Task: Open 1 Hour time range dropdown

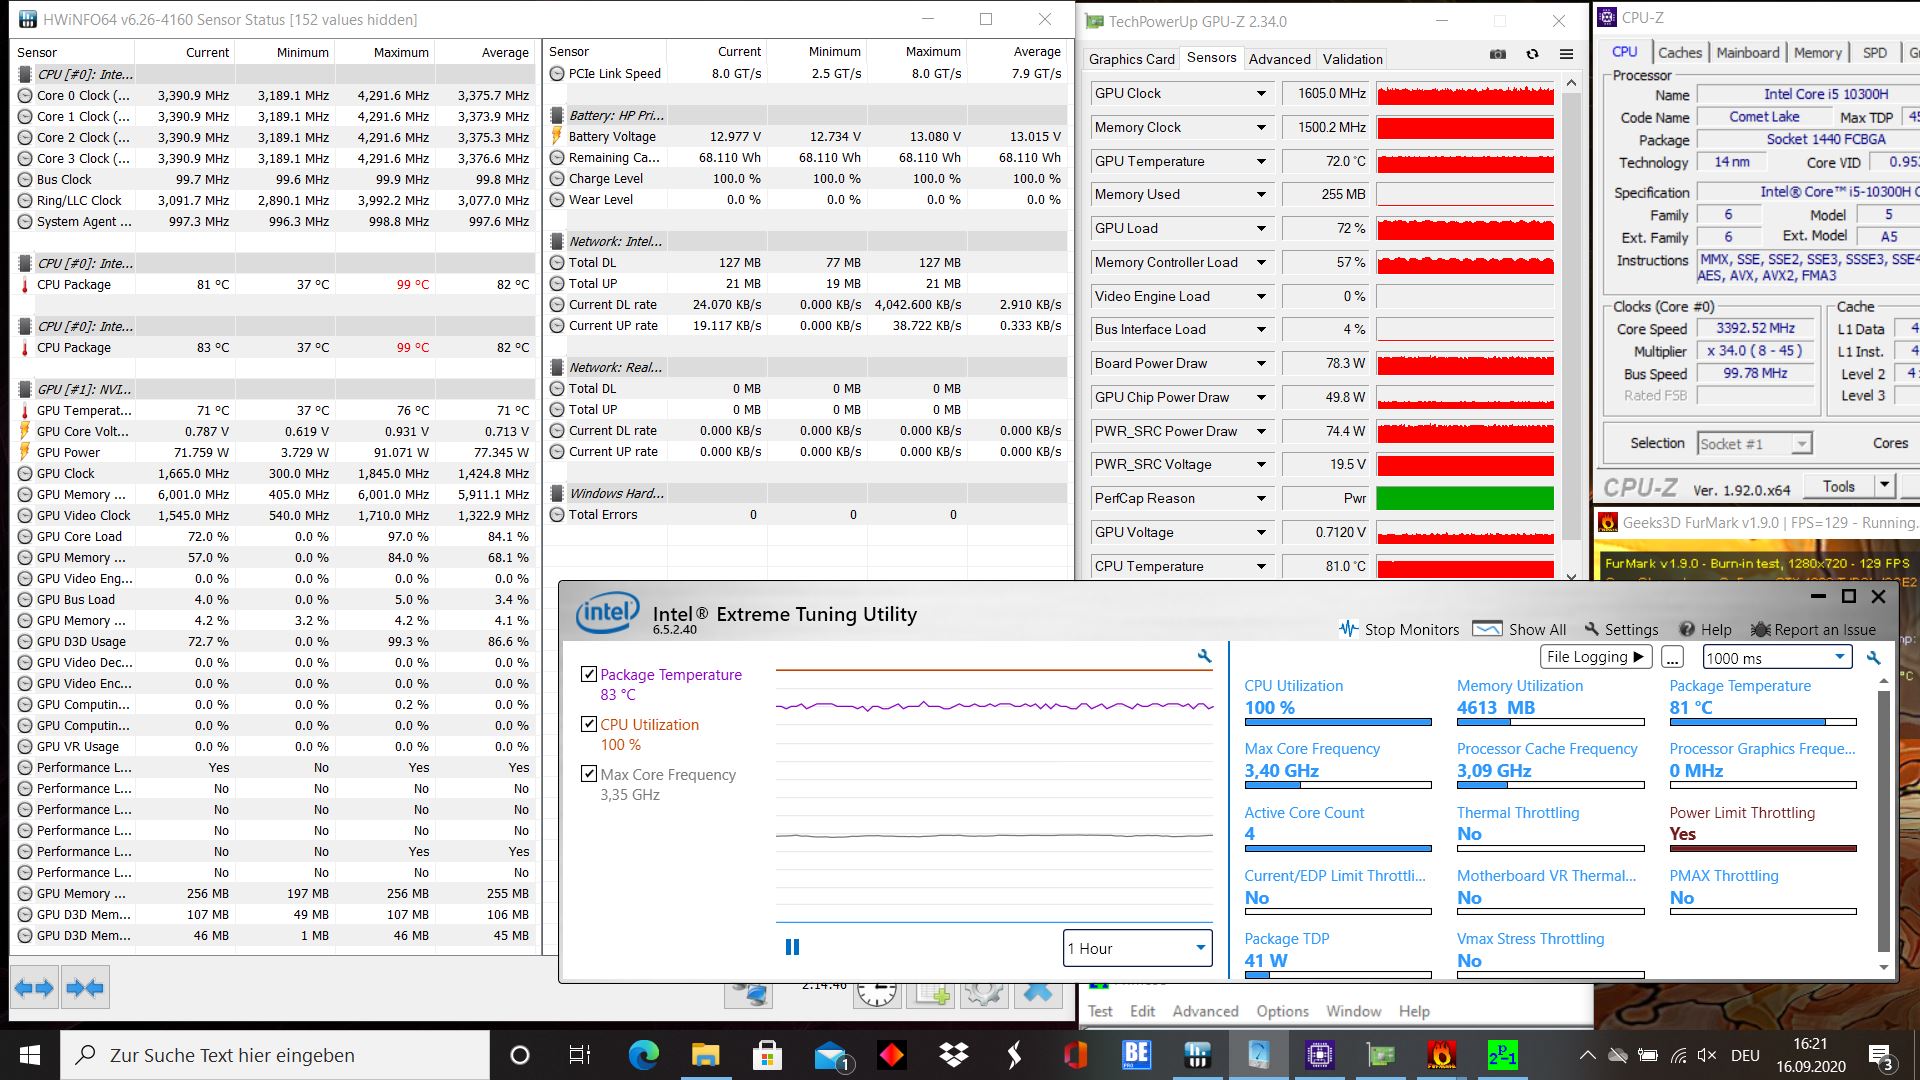Action: [x=1137, y=948]
